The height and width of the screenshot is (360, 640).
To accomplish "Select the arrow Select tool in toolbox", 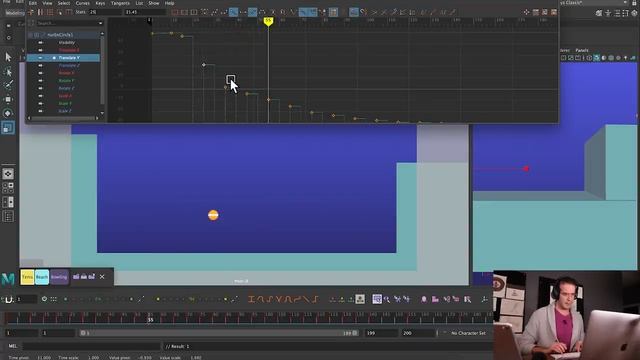I will coord(8,57).
